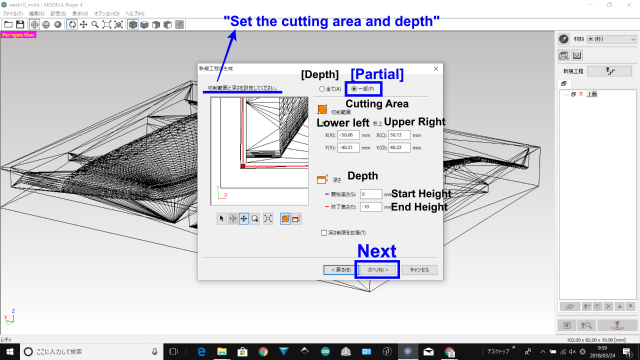Screen dimensions: 640x360
Task: Click the taskbar search box
Action: (x=91, y=351)
